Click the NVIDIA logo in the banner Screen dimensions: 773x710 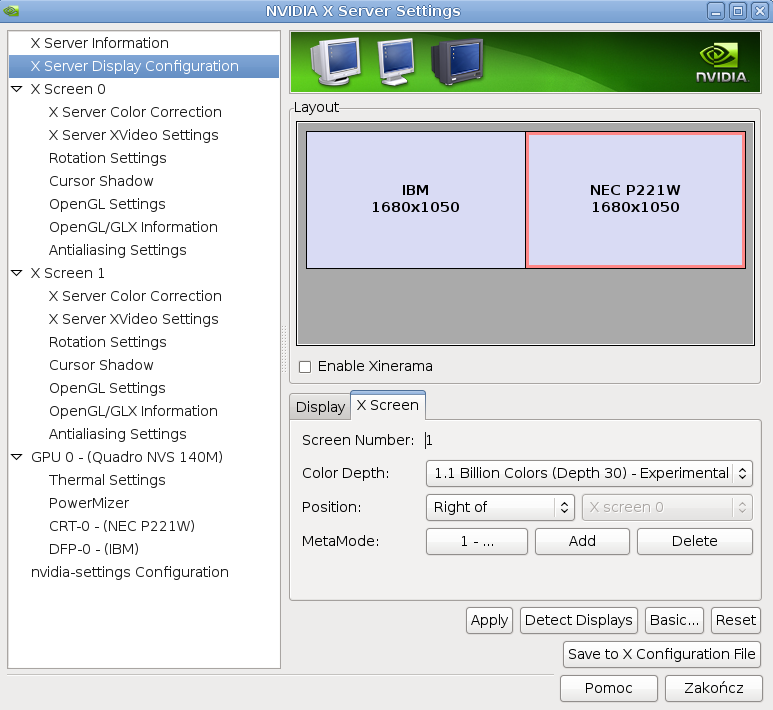coord(722,62)
